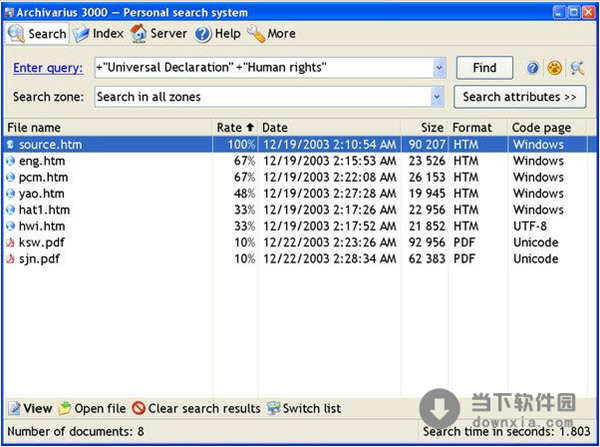Click the Archivarius app icon in title bar

click(9, 12)
